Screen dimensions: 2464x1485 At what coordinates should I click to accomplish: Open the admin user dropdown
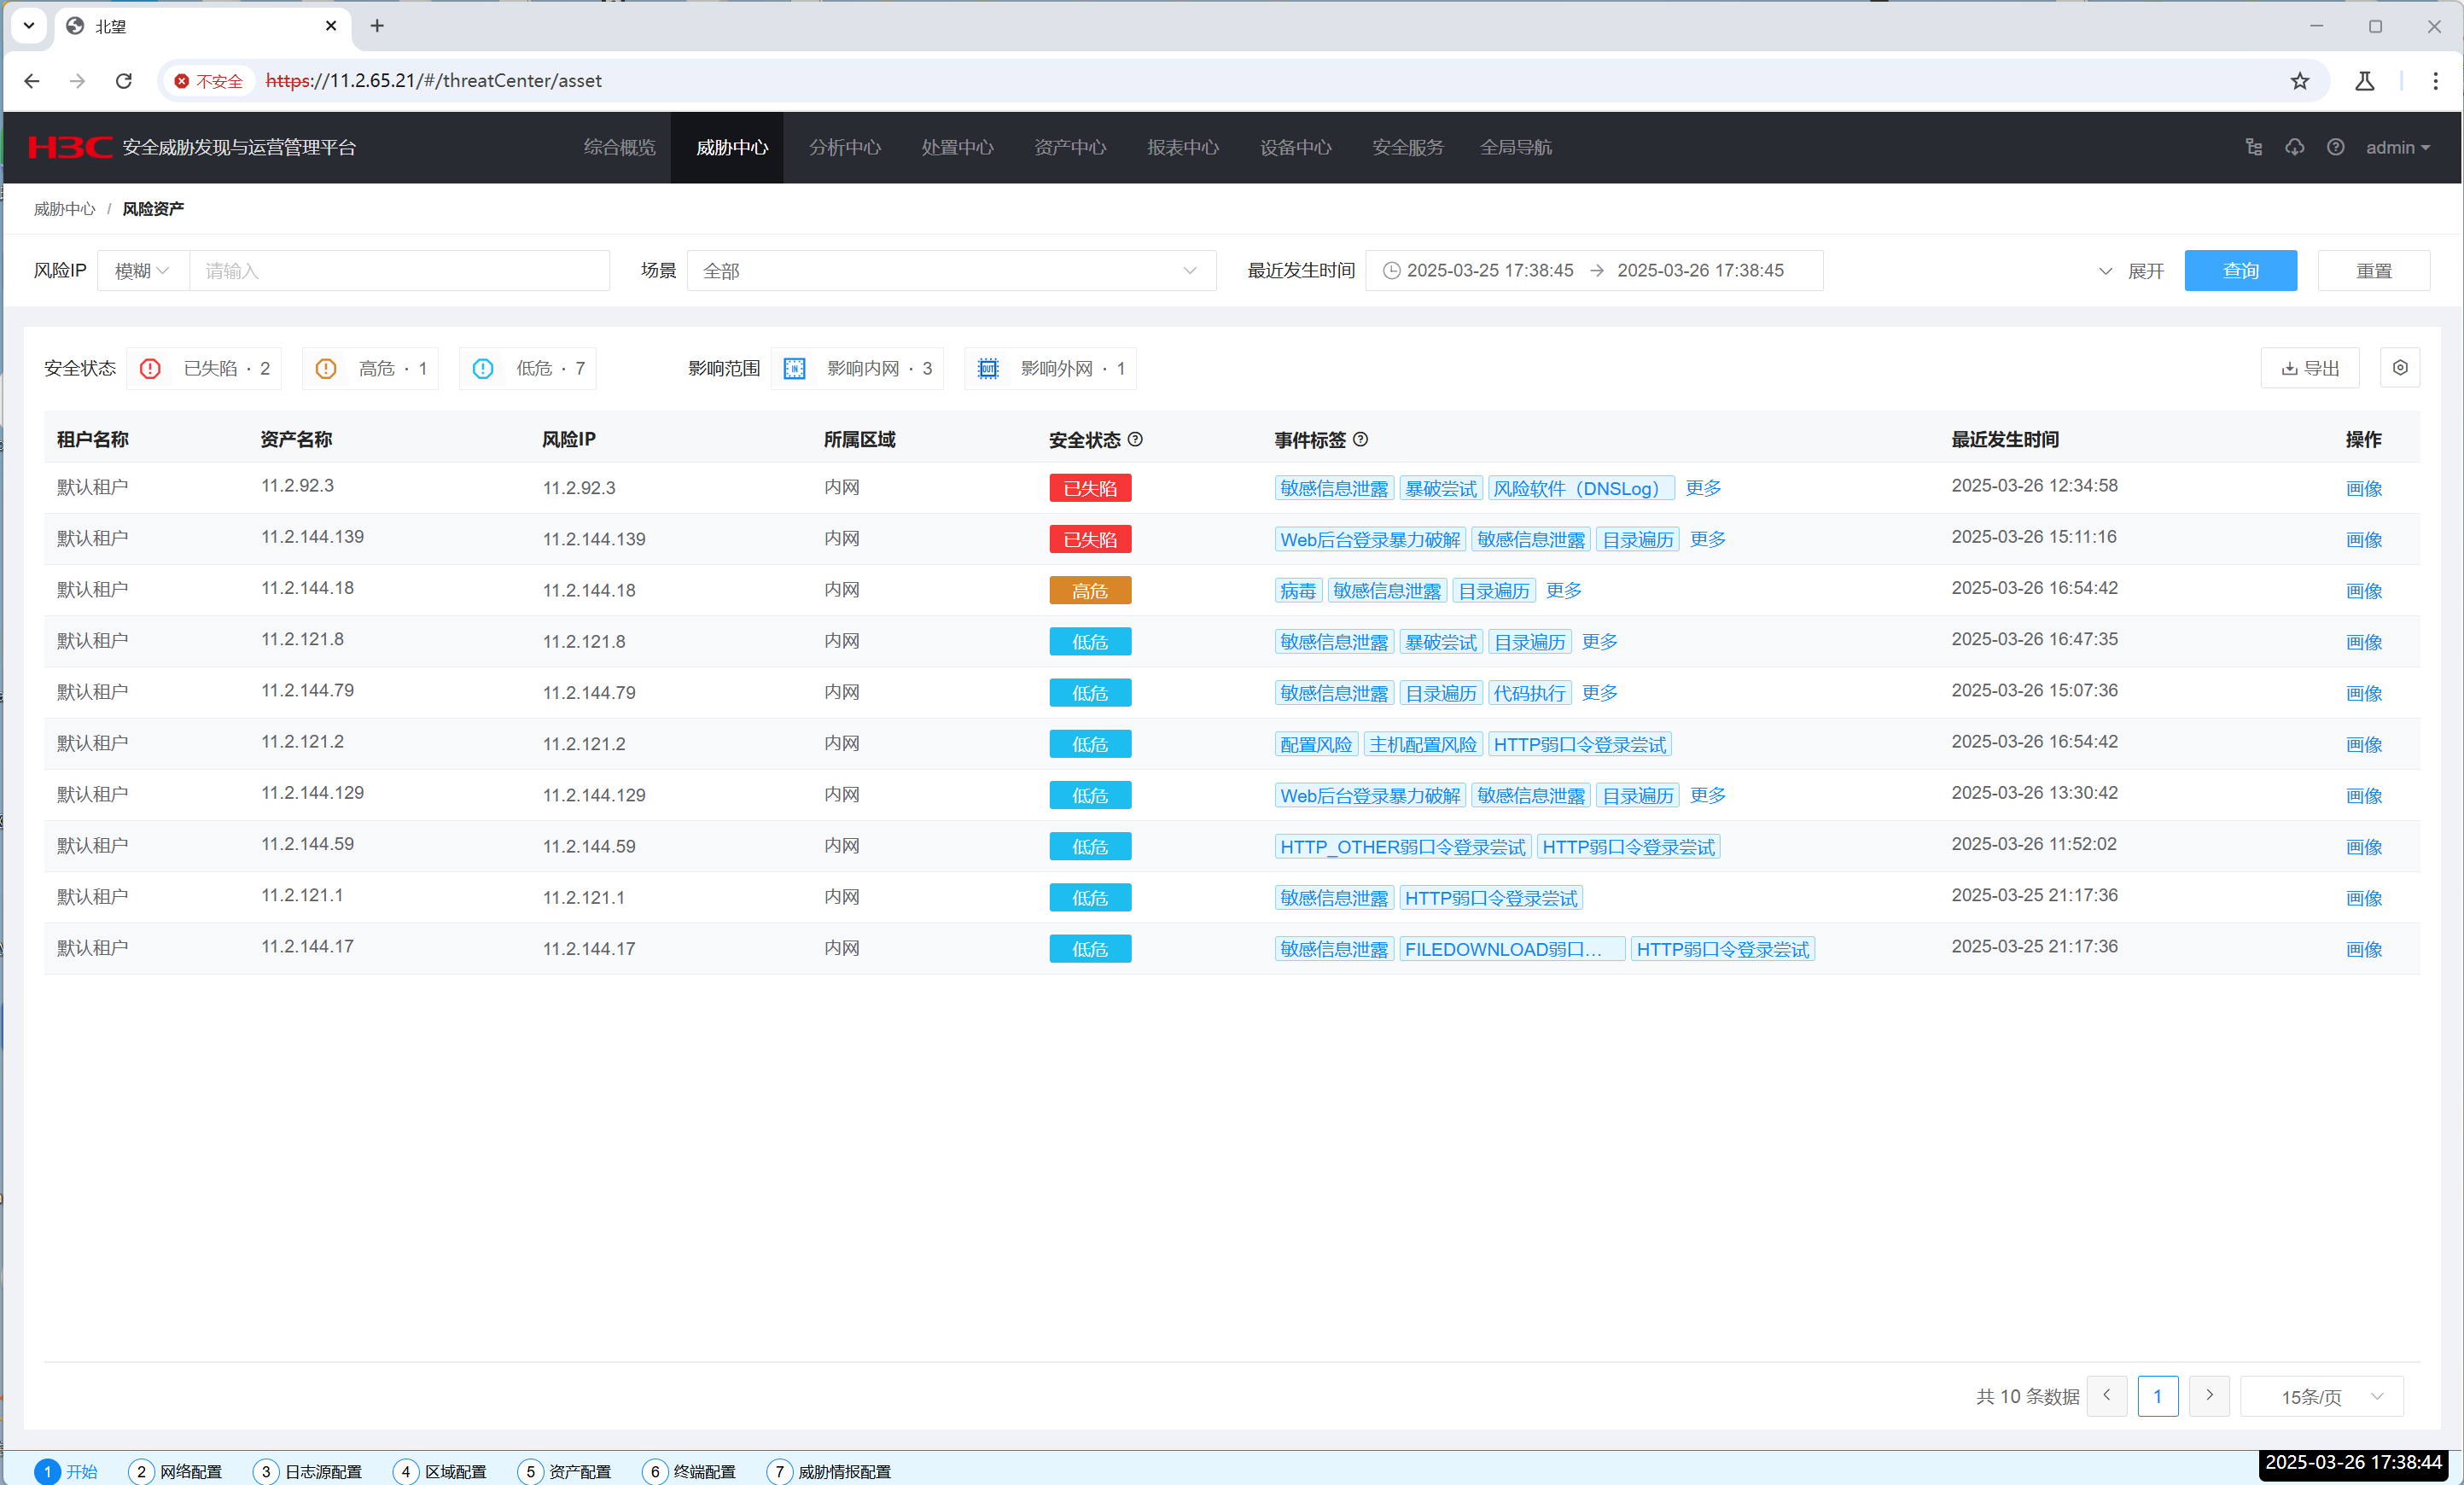coord(2397,147)
